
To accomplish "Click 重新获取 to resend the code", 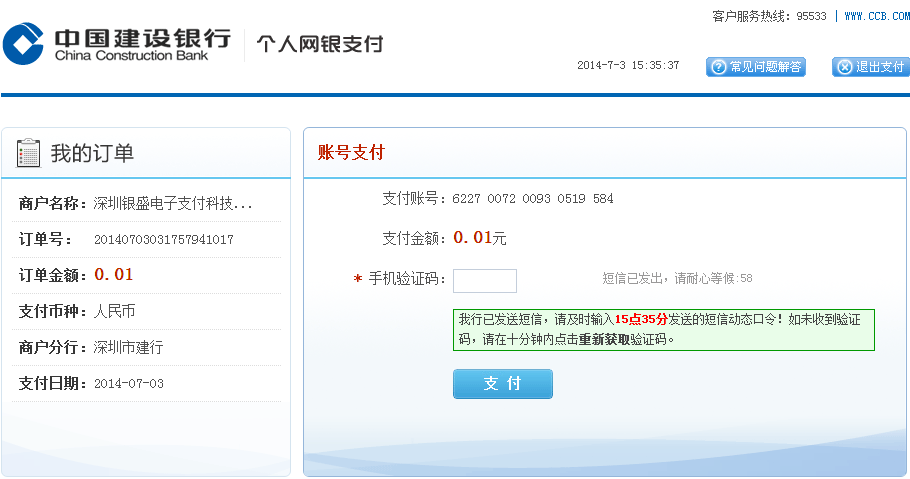I will pos(604,339).
